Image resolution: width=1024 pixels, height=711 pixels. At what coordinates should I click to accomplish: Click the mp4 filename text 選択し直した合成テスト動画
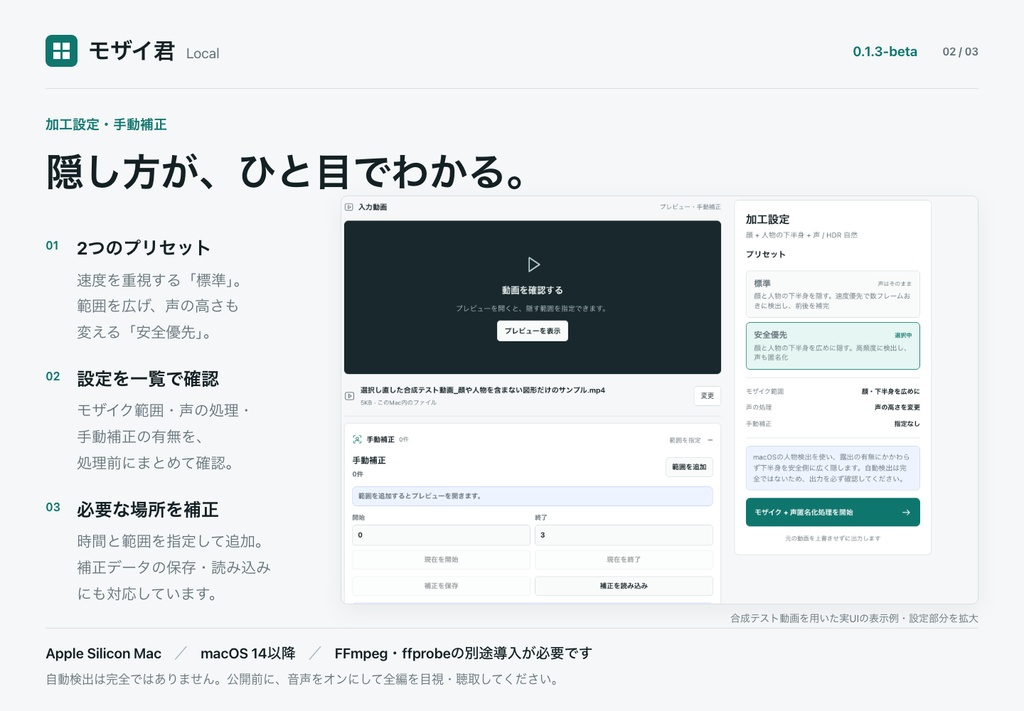483,390
